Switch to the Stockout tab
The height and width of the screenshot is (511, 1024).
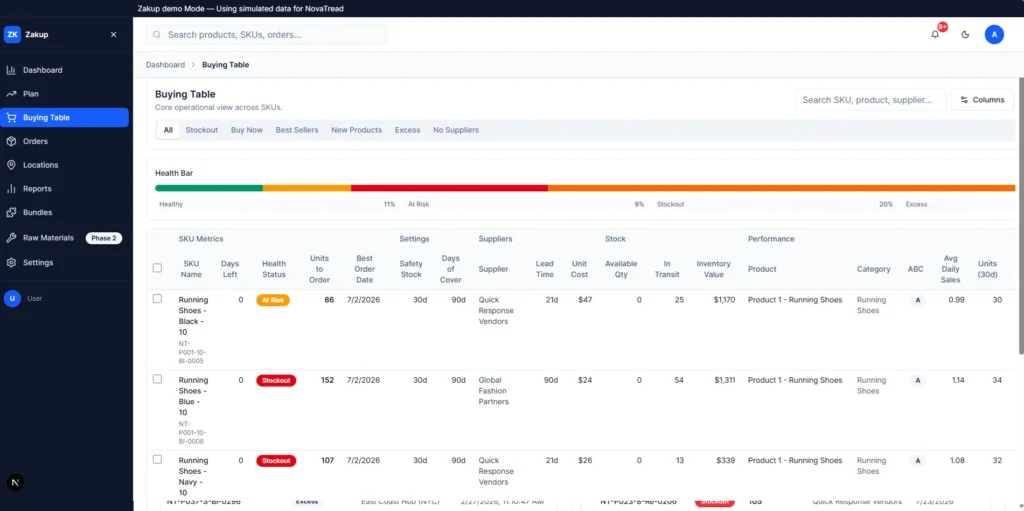pyautogui.click(x=201, y=130)
